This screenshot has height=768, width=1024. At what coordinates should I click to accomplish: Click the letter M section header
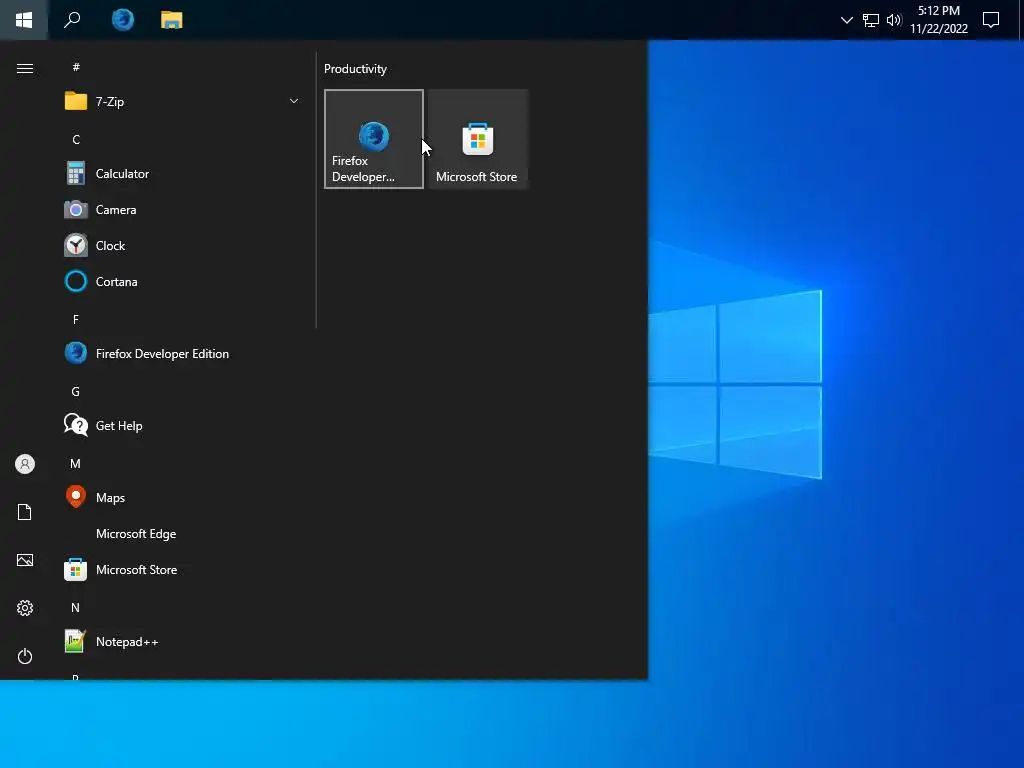(76, 463)
